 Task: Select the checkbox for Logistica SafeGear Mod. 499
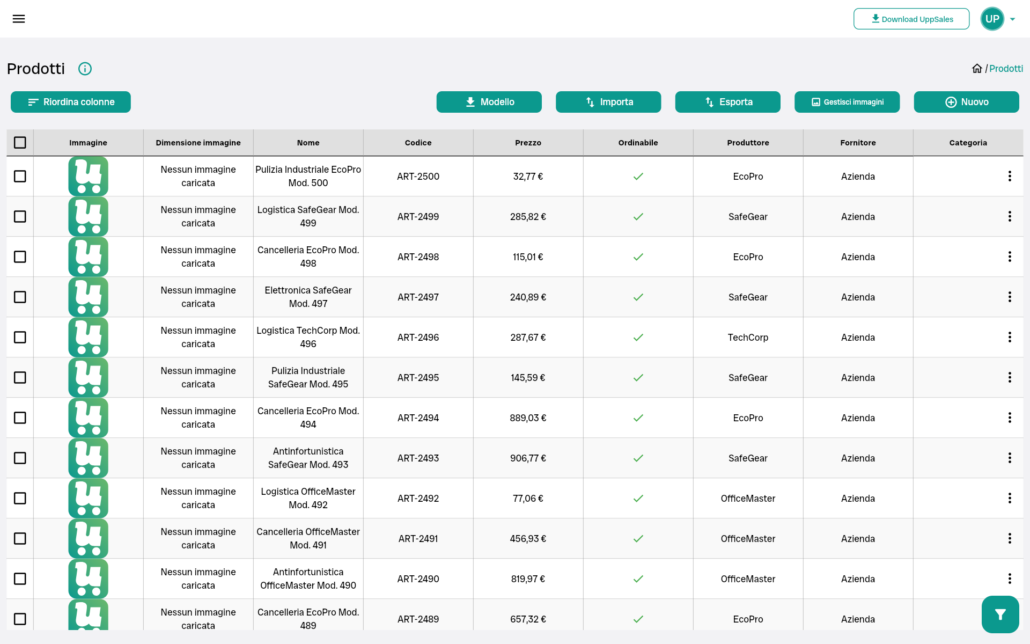(x=19, y=216)
